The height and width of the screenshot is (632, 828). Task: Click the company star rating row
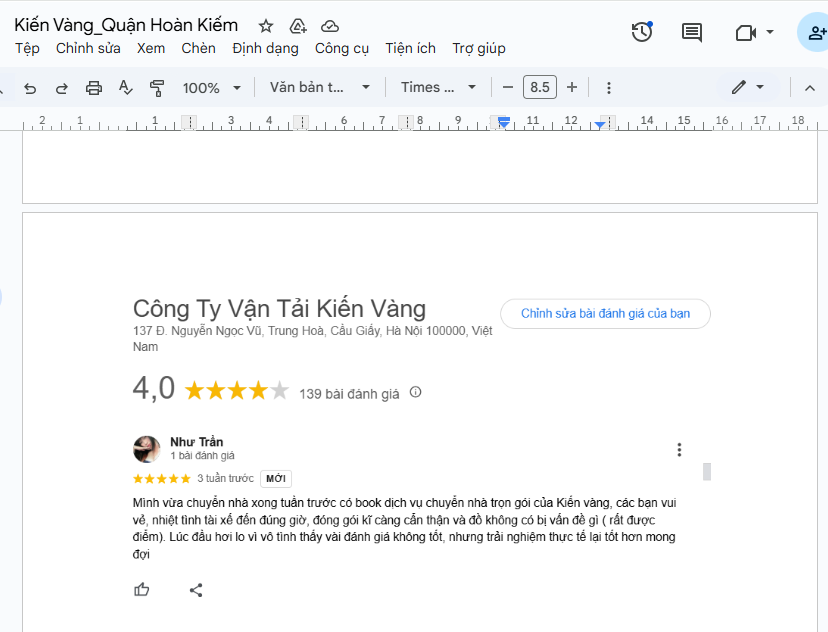(x=237, y=391)
